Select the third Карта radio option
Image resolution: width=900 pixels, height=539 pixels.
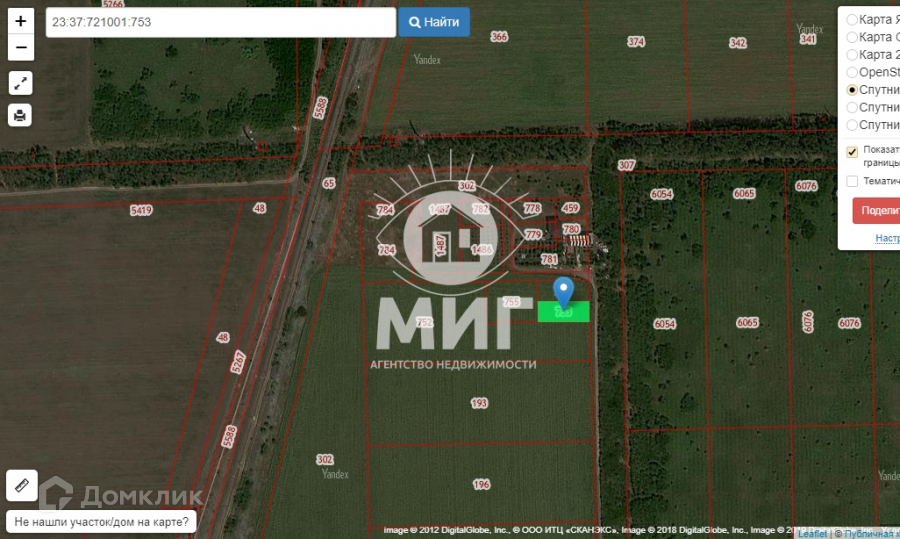click(852, 55)
